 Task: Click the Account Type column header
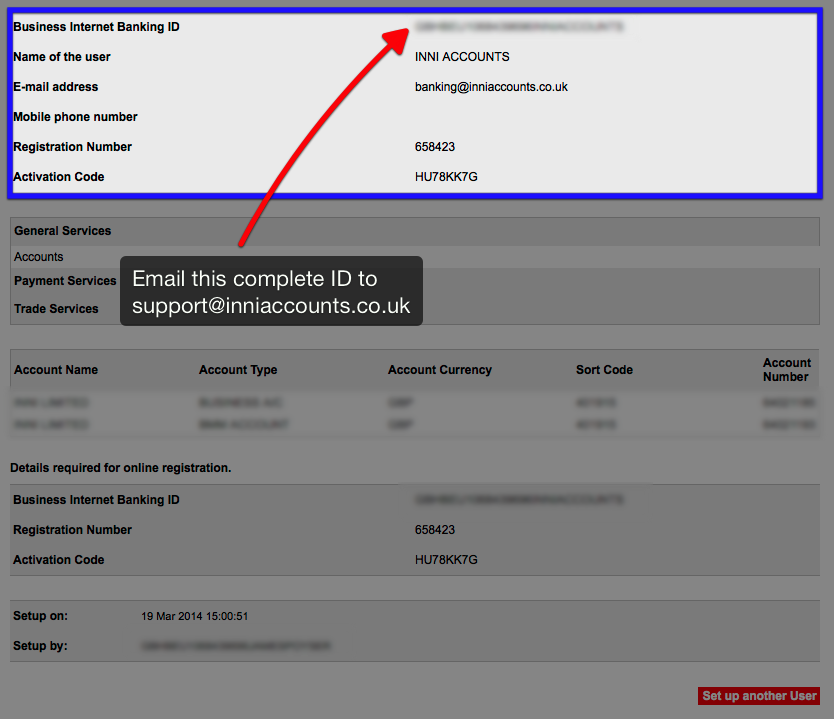(x=238, y=370)
